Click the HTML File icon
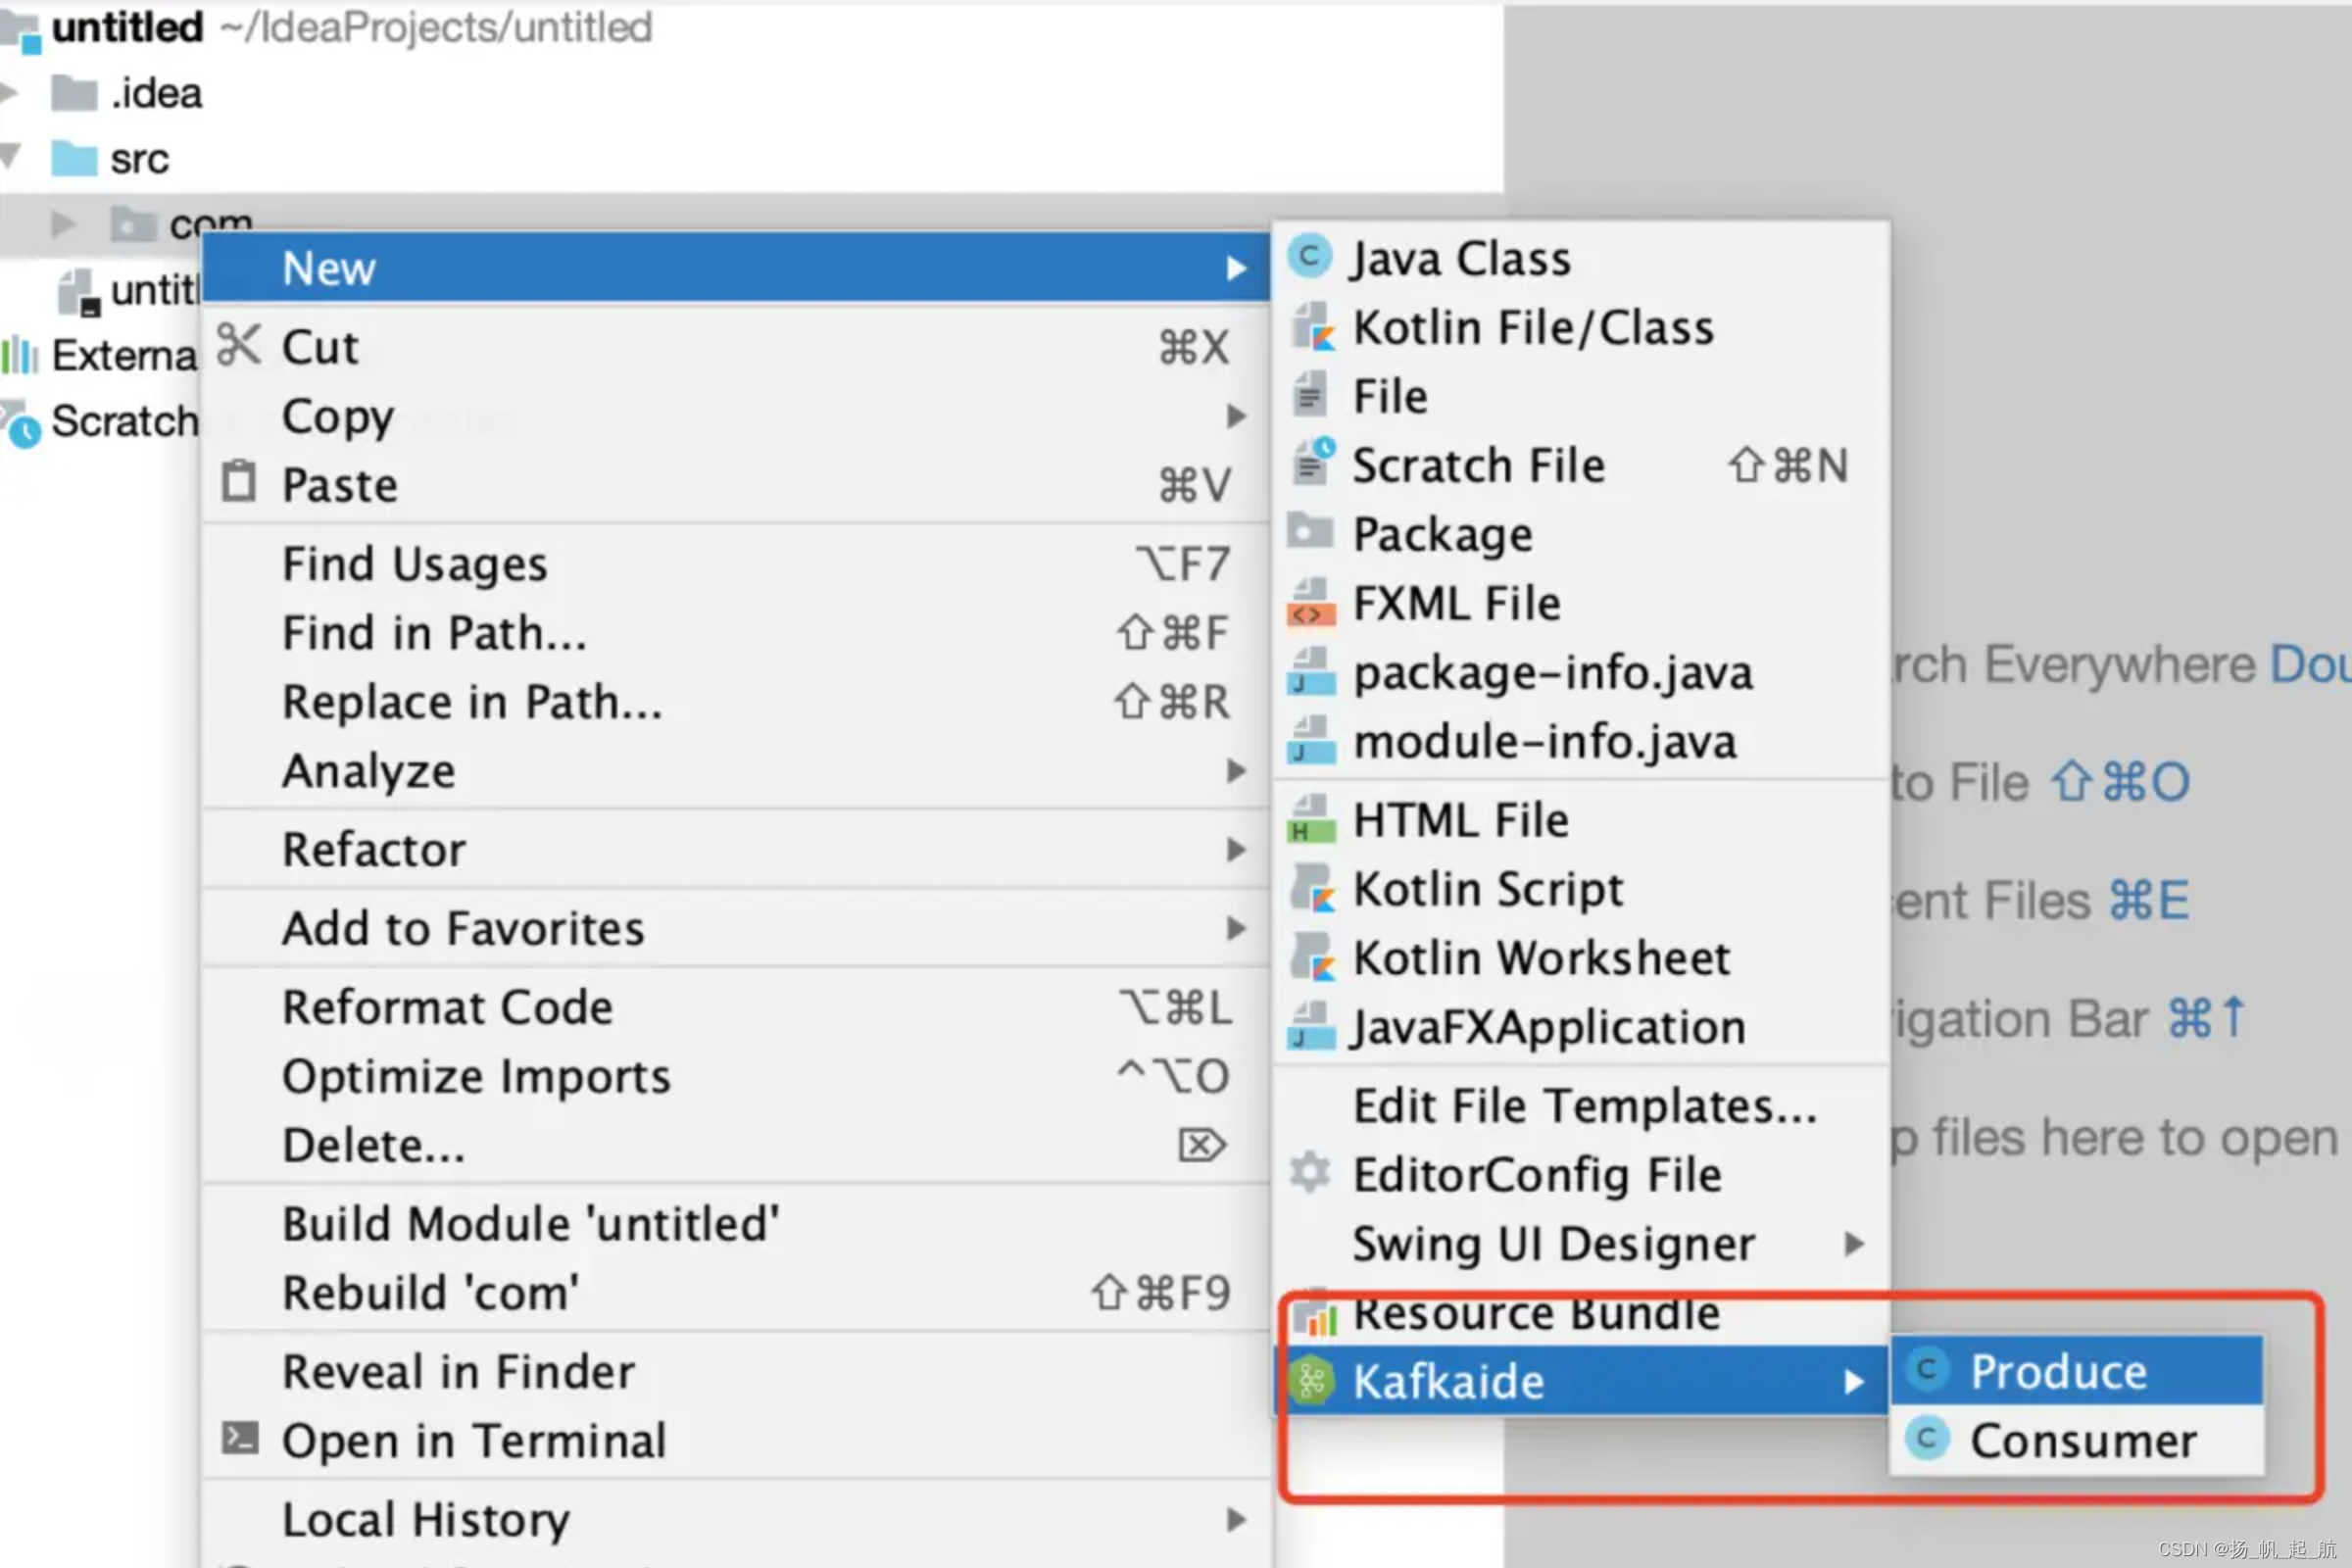Viewport: 2352px width, 1568px height. pos(1310,819)
